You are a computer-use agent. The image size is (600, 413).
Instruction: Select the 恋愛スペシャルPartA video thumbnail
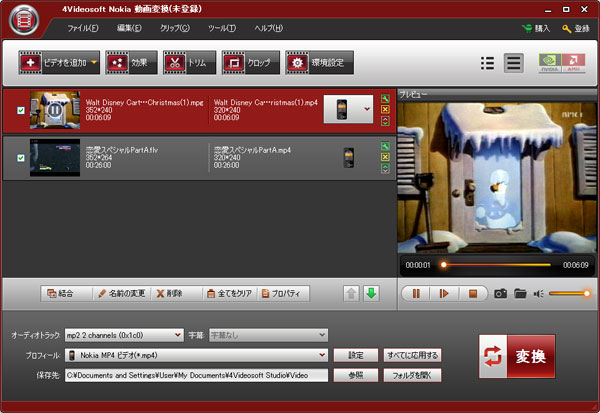point(55,158)
